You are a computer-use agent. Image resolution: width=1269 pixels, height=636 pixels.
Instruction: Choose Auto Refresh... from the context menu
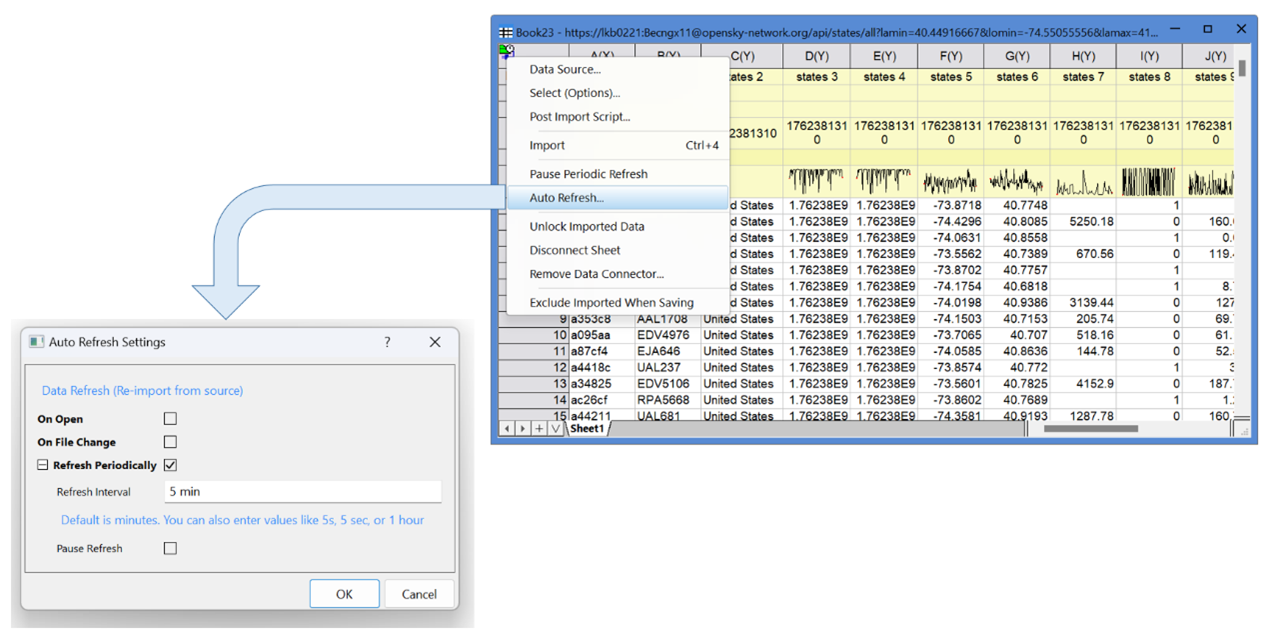coord(566,198)
